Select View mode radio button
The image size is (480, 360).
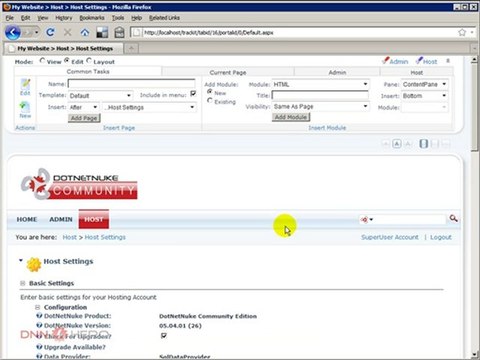[42, 61]
